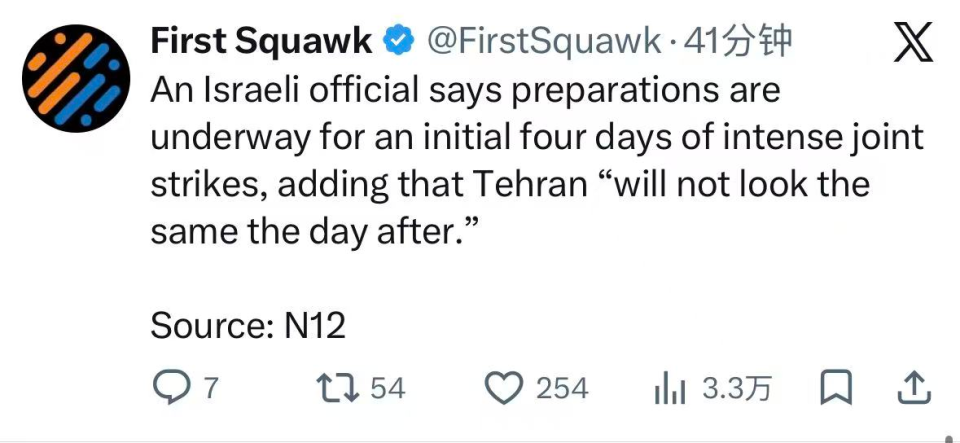The width and height of the screenshot is (960, 443).
Task: Open view analytics bar chart icon
Action: point(670,388)
